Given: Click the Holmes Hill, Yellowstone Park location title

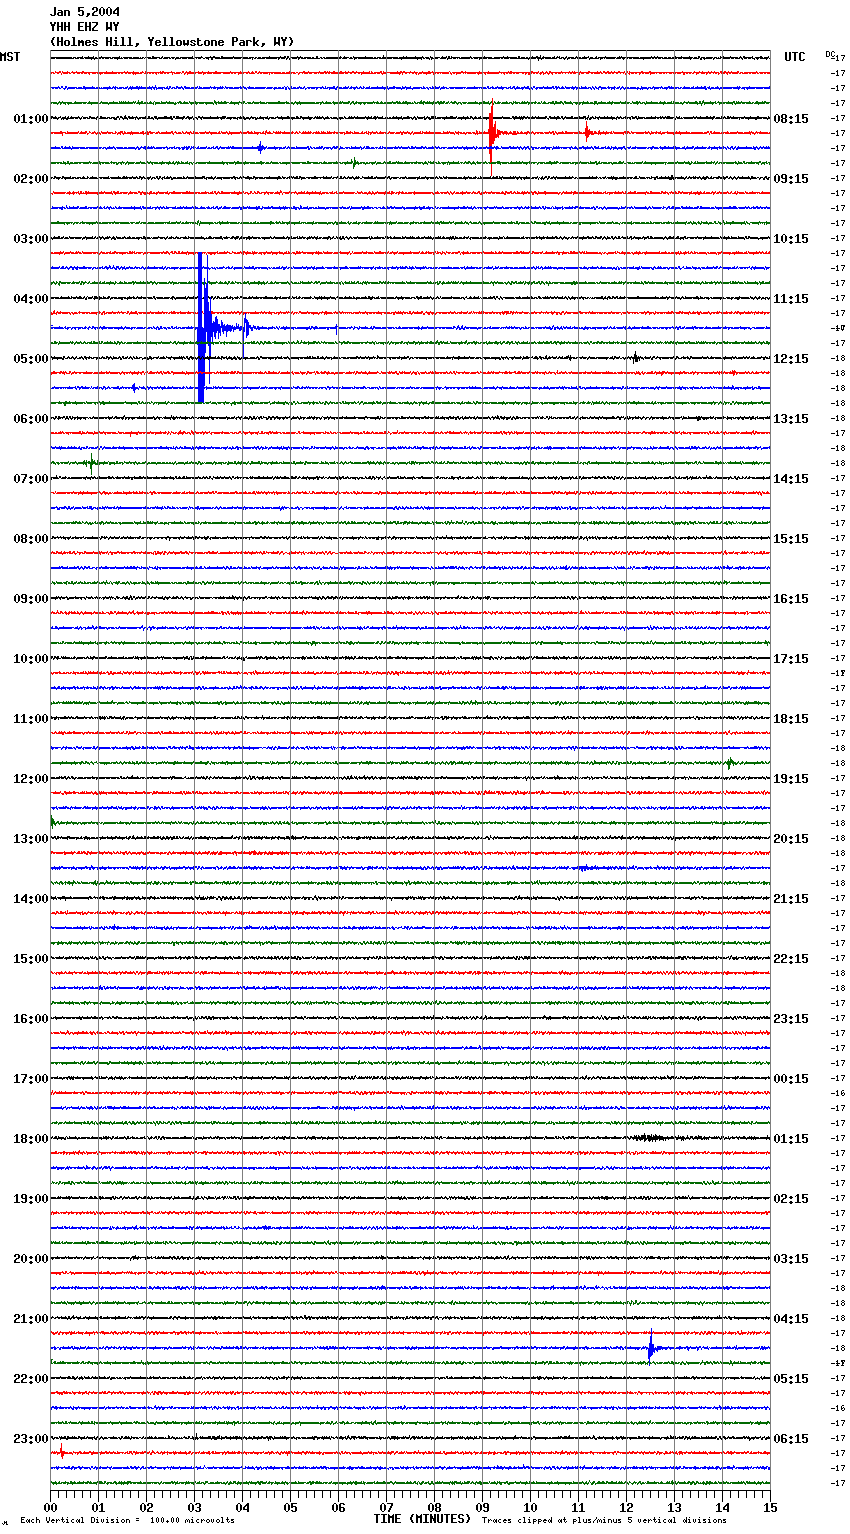Looking at the screenshot, I should click(172, 42).
